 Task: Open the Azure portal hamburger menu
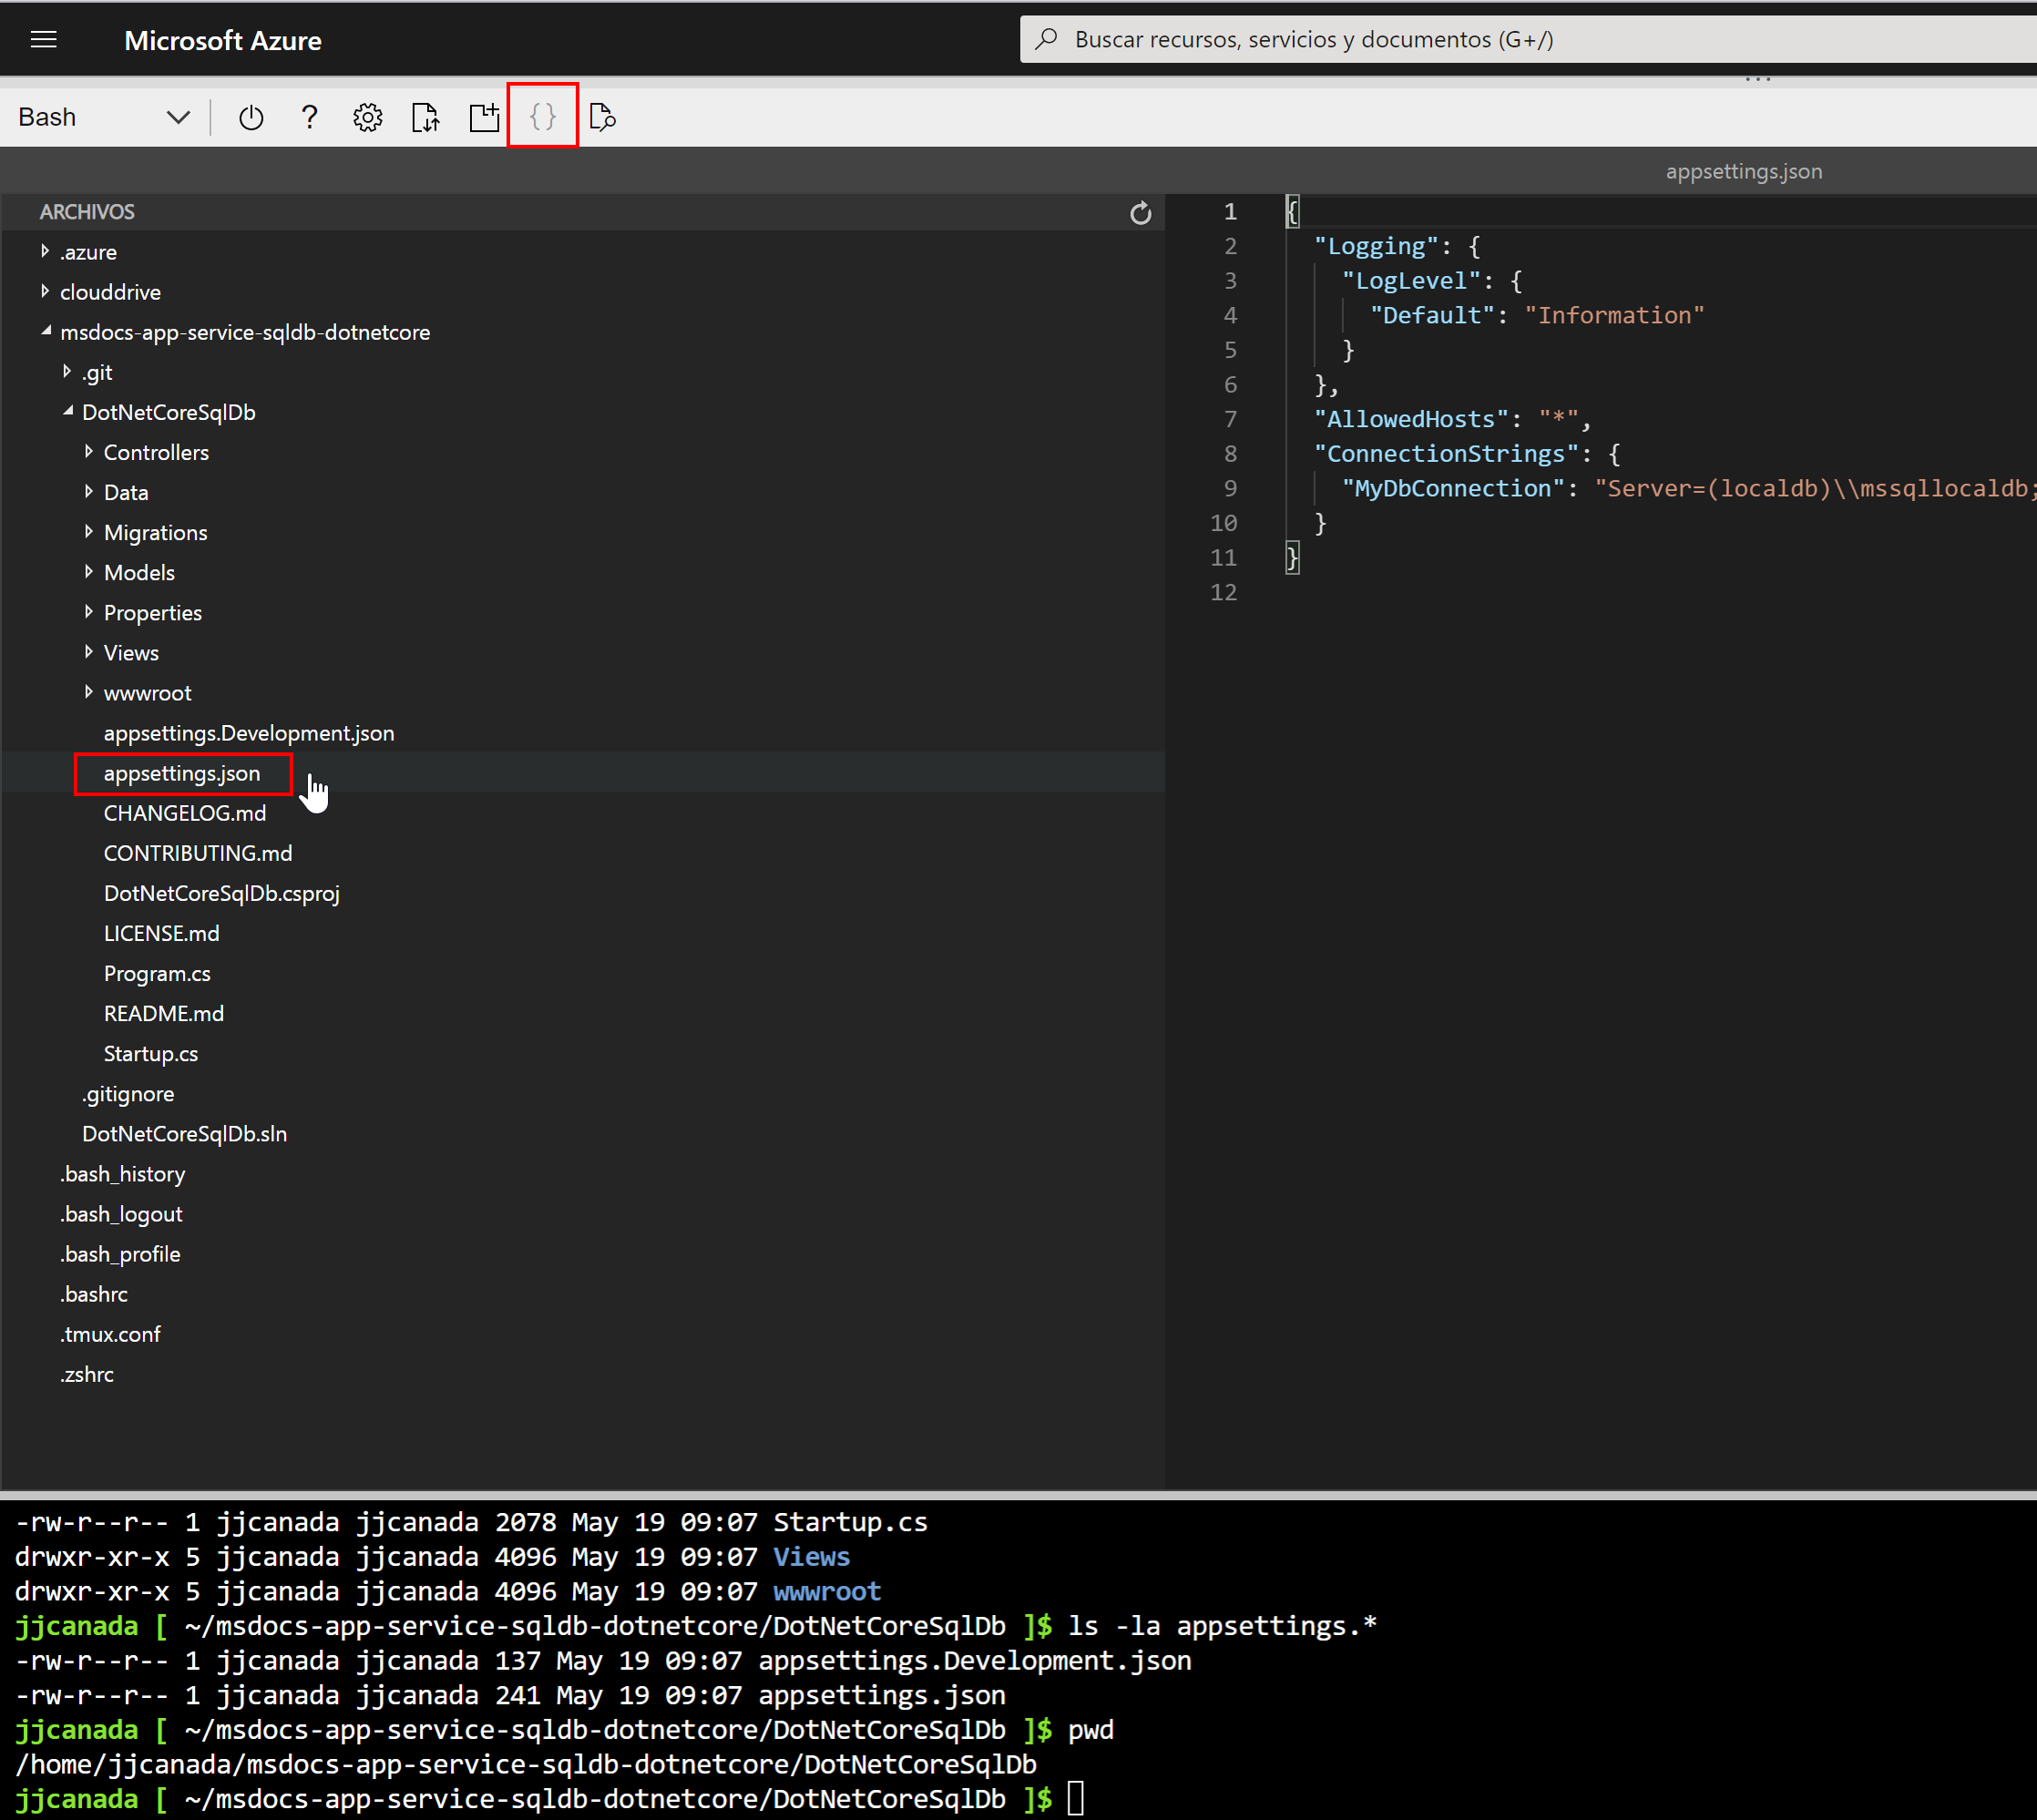tap(44, 39)
